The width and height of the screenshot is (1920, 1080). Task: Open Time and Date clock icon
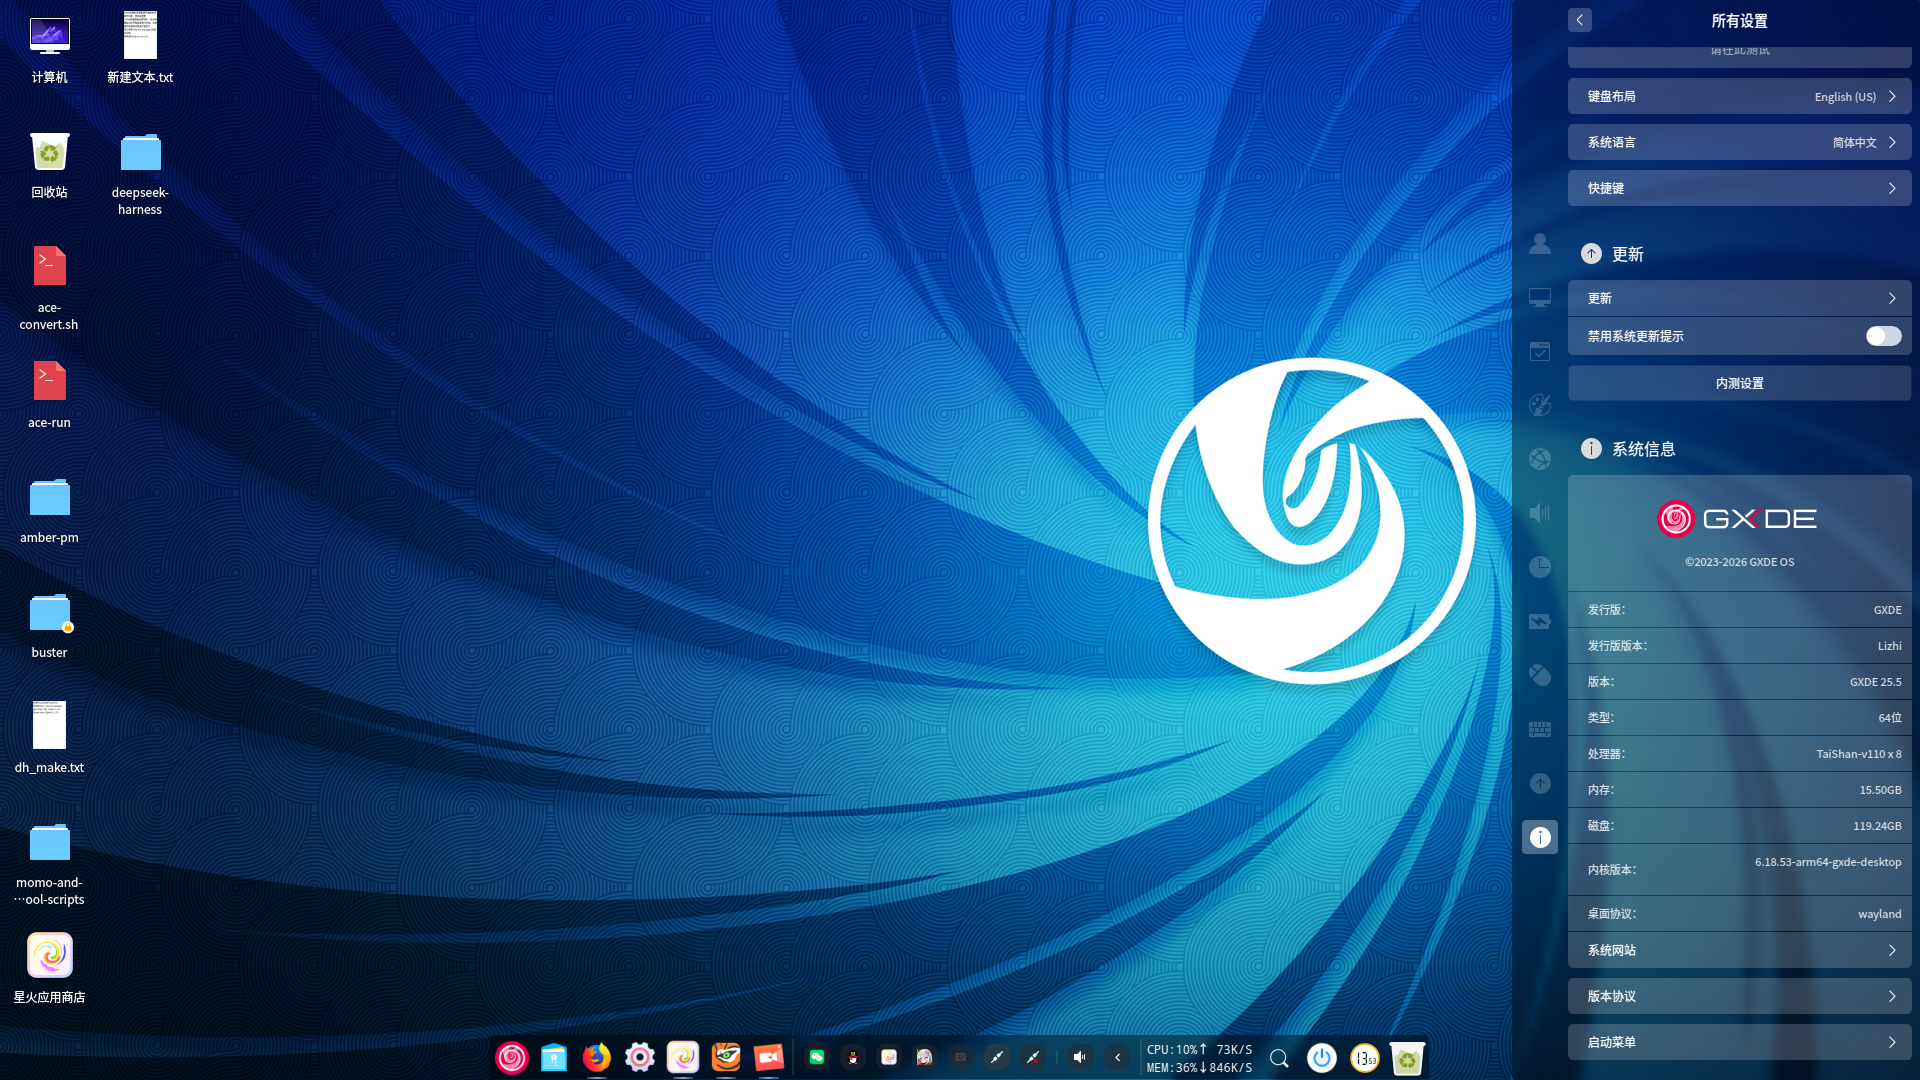(x=1540, y=567)
